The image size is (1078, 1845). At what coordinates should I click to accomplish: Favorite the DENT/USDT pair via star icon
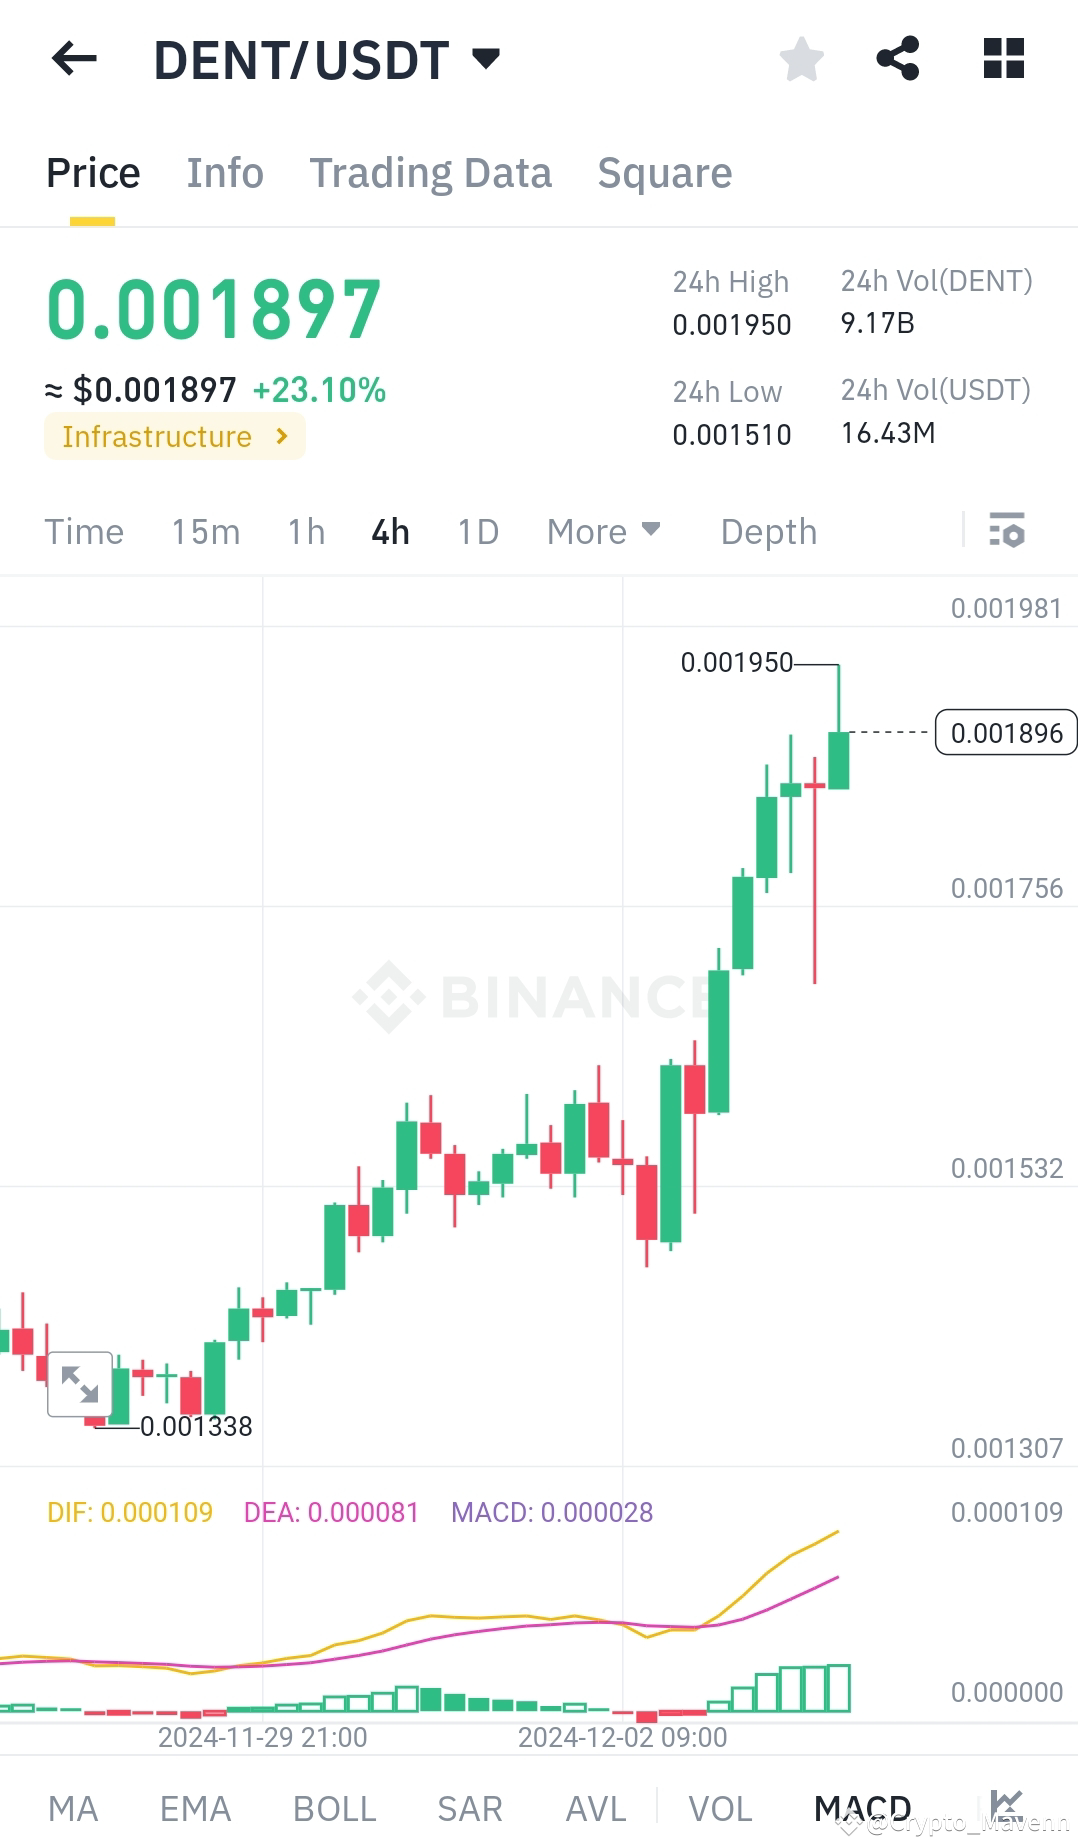(801, 60)
